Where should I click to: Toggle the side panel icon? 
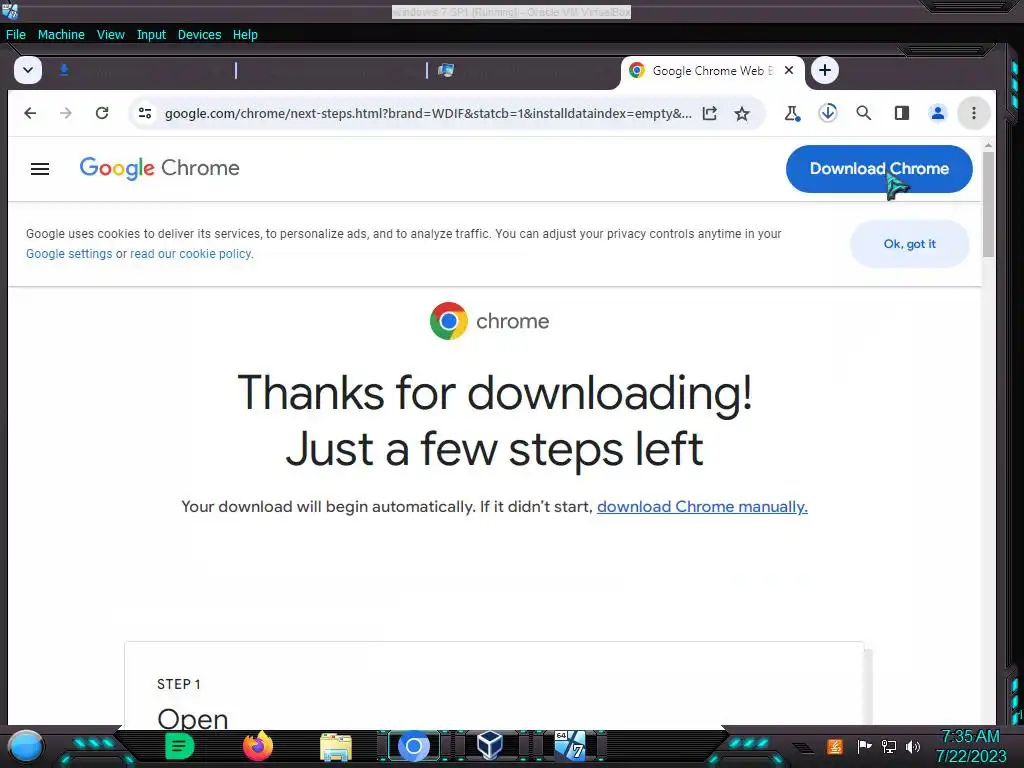pos(902,113)
